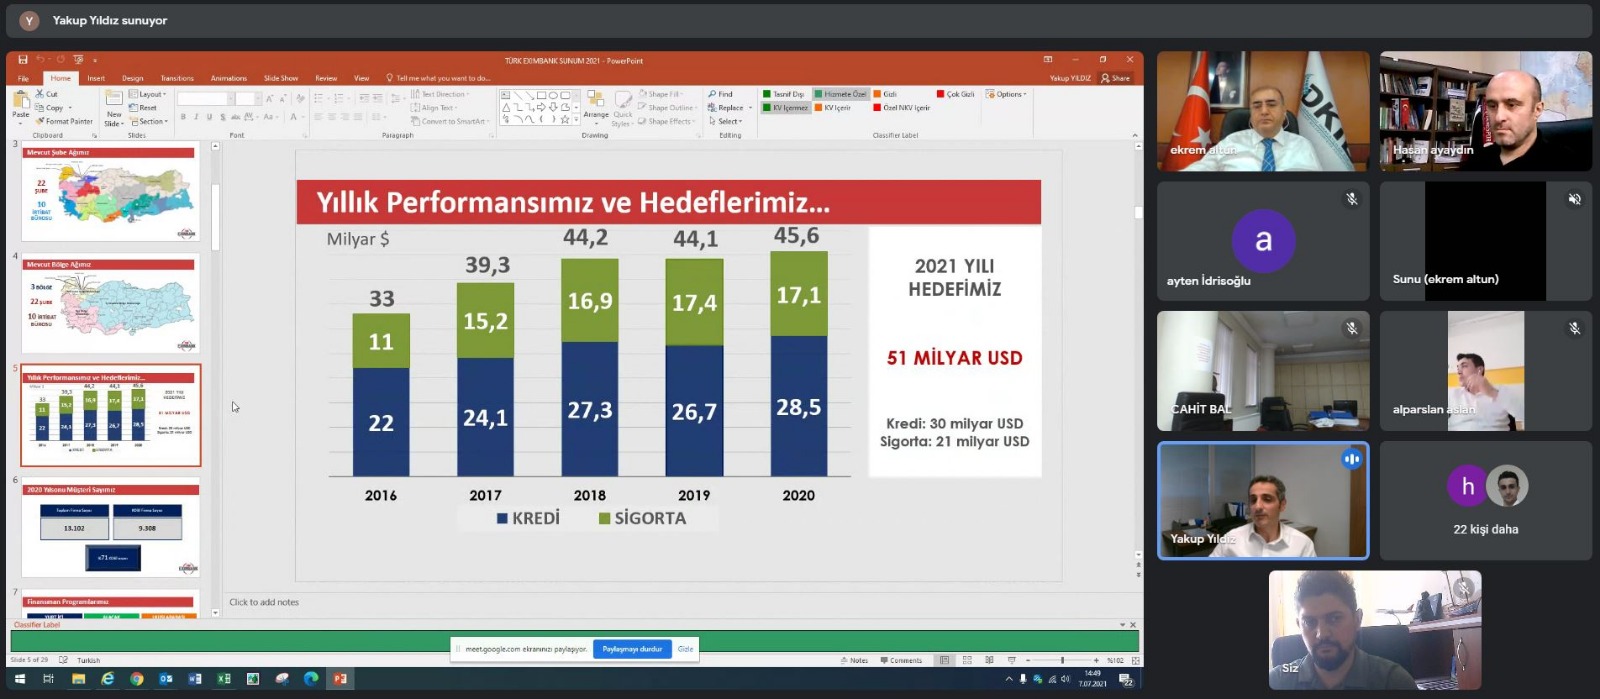Adjust the zoom slider in status bar
The image size is (1600, 699).
tap(1062, 660)
